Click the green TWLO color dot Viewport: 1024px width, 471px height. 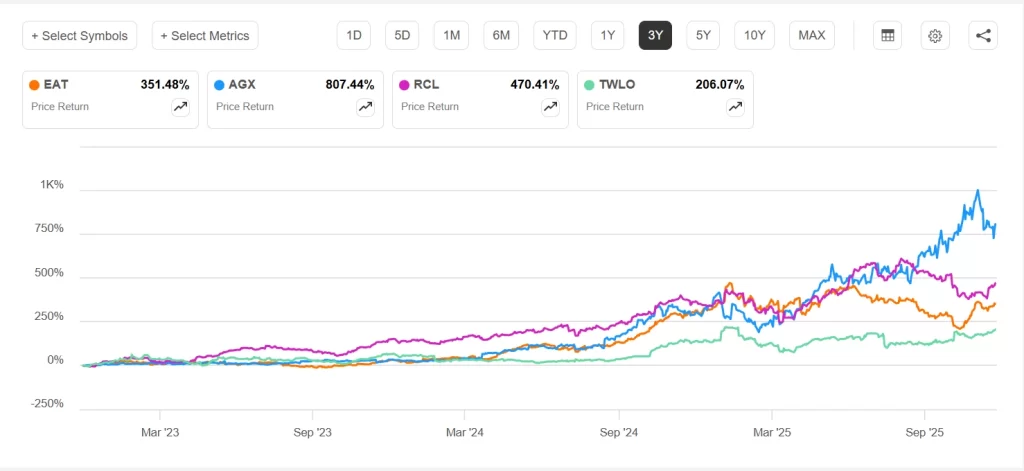(590, 85)
